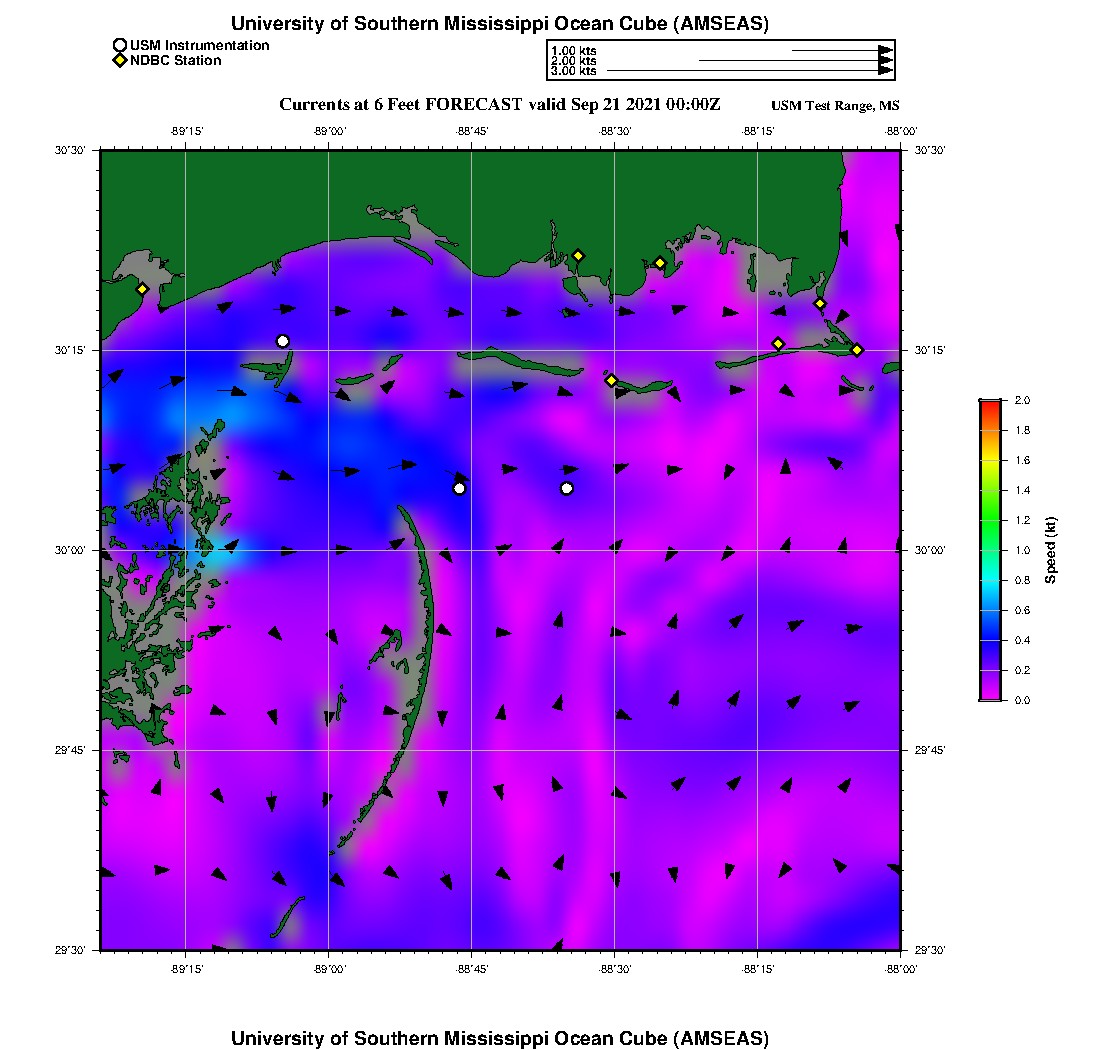Image resolution: width=1100 pixels, height=1050 pixels.
Task: Click the top-axis '-88°45'' longitude label
Action: point(472,132)
